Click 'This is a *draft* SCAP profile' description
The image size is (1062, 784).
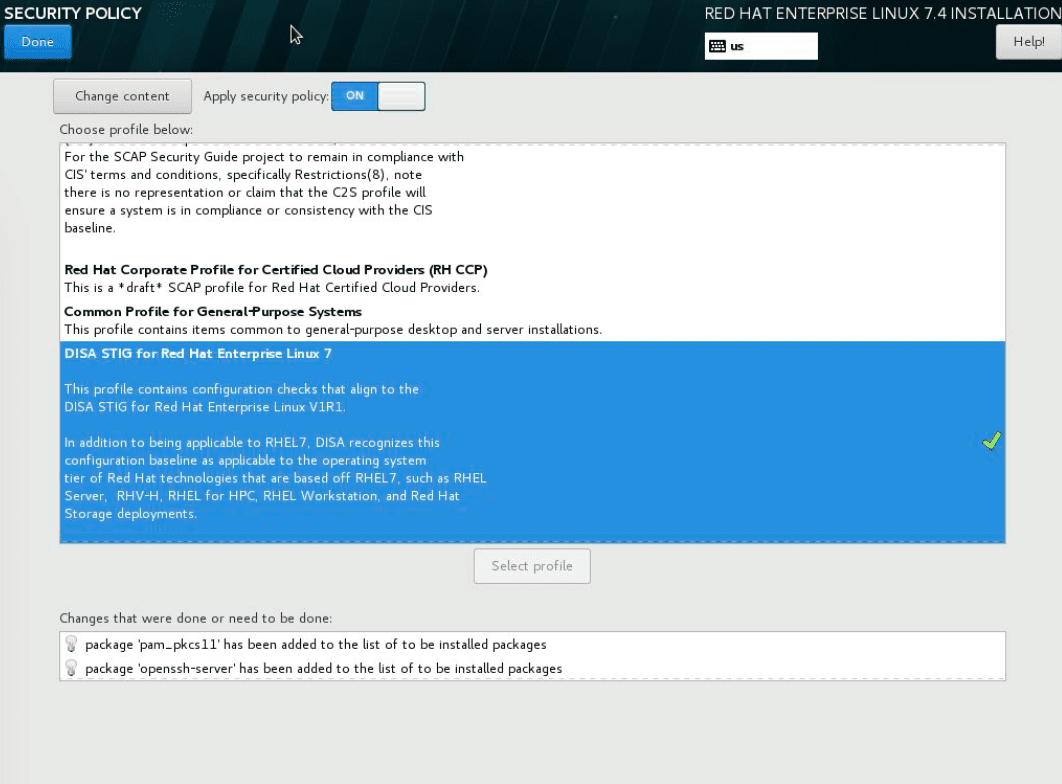(x=272, y=288)
